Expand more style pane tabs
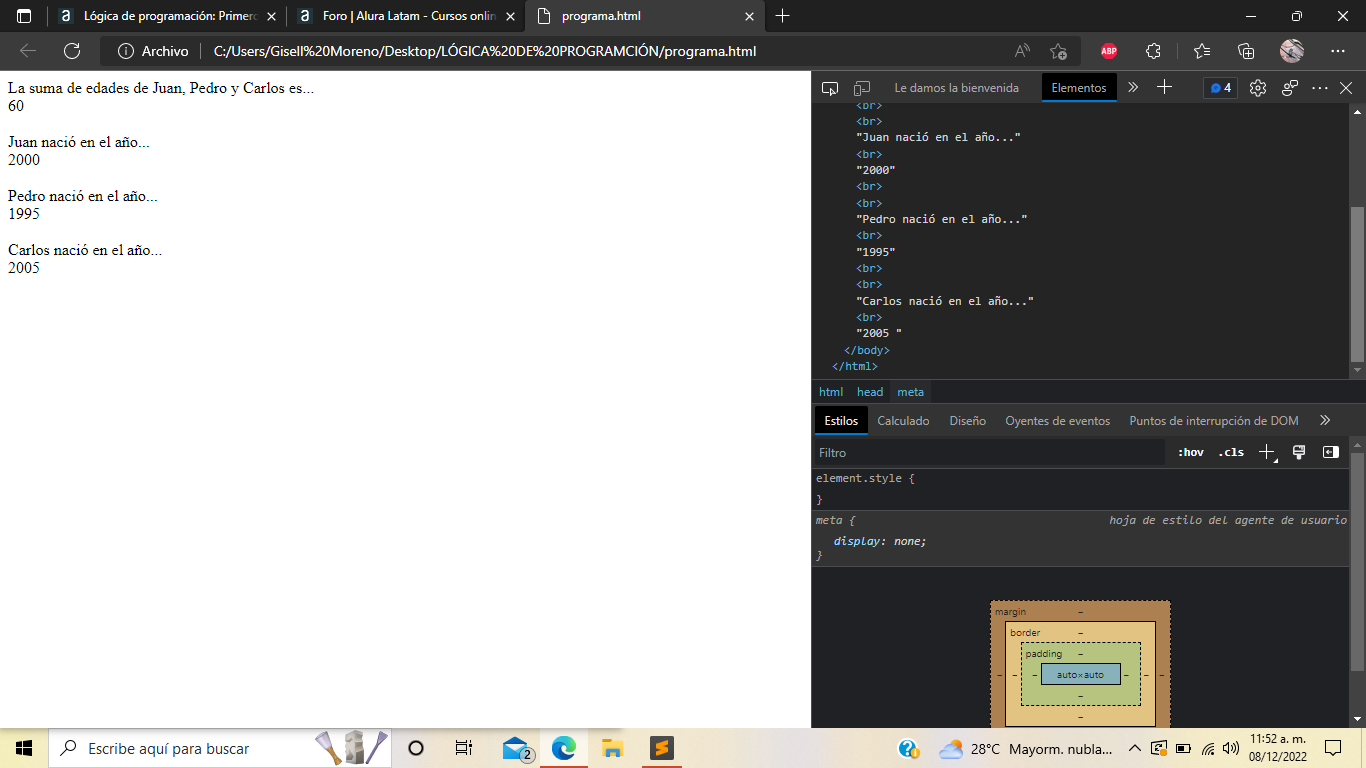Image resolution: width=1366 pixels, height=768 pixels. [1325, 421]
